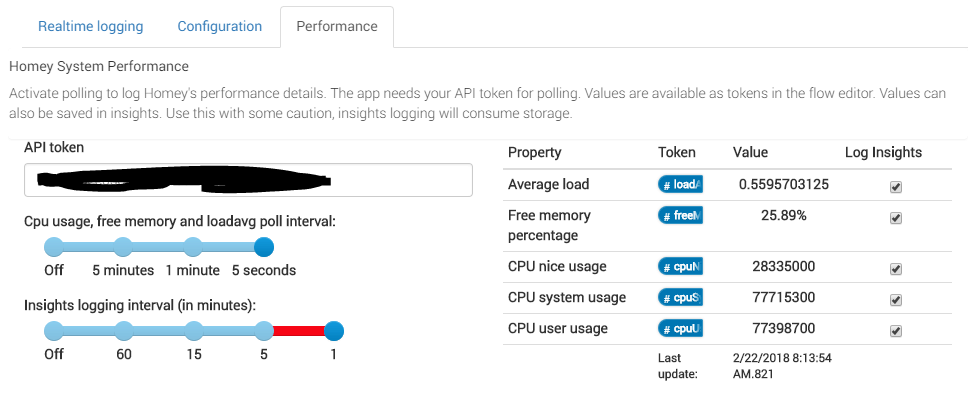Click inside the API token field
Screen dimensions: 976x414
pos(248,181)
